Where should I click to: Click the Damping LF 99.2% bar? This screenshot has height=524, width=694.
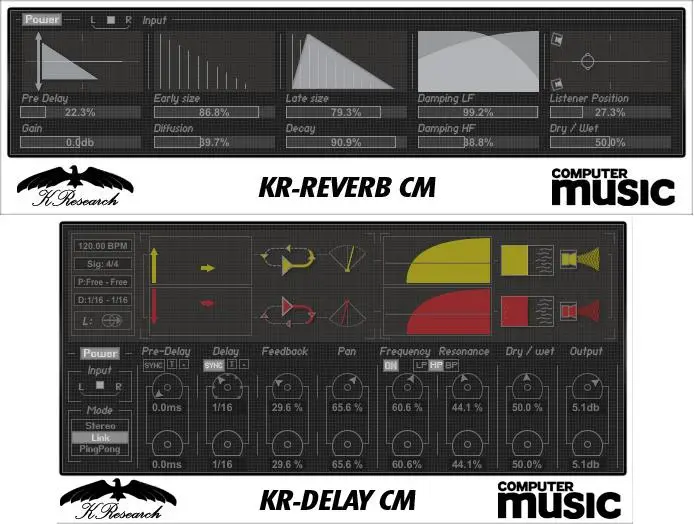click(478, 112)
